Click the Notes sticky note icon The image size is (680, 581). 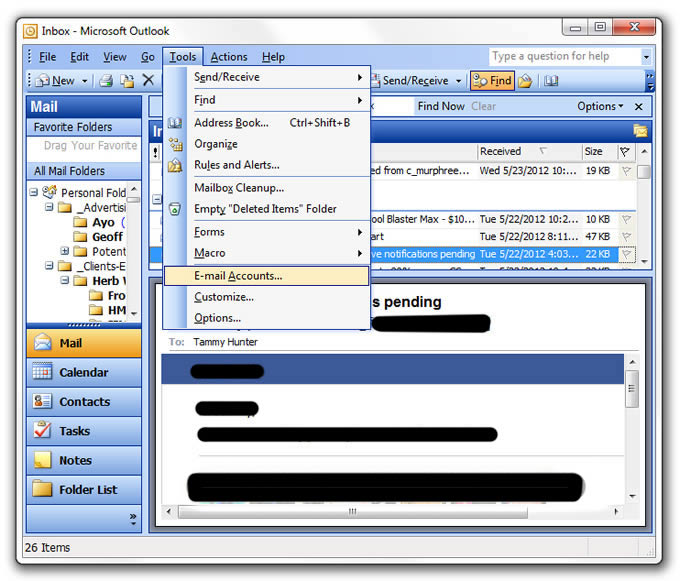pyautogui.click(x=42, y=460)
